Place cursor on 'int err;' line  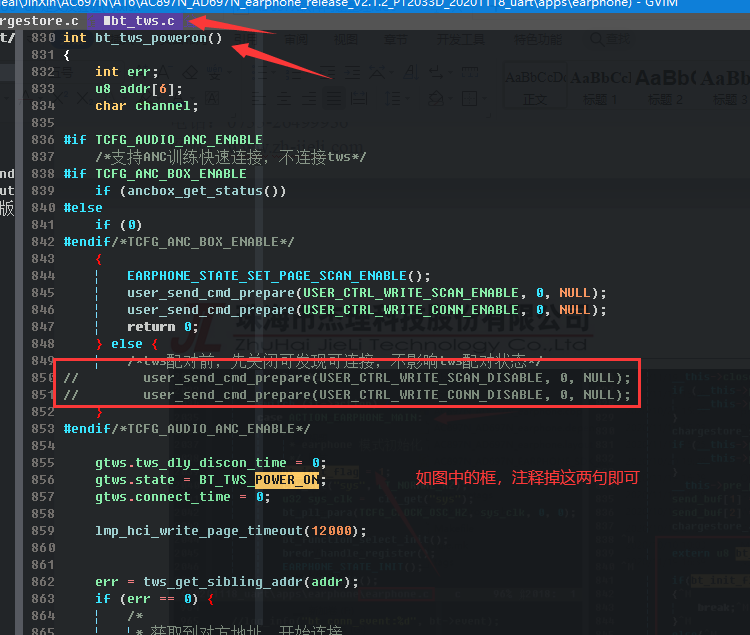[x=126, y=72]
